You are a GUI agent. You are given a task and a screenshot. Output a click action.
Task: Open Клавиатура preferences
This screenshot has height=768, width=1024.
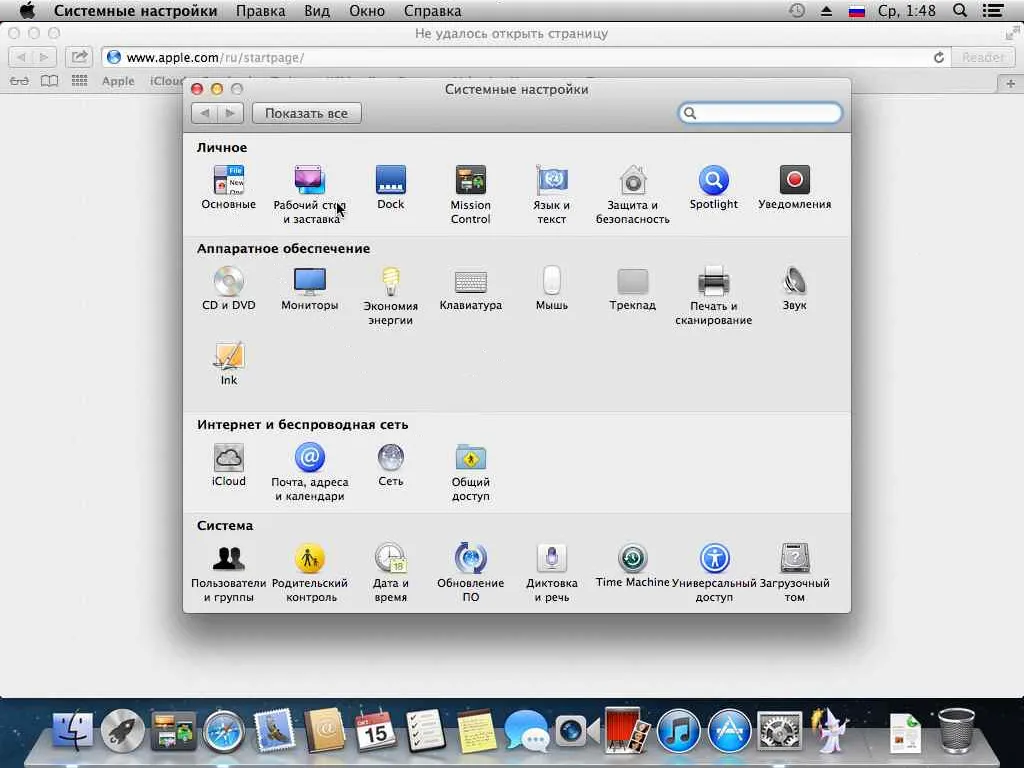[x=470, y=289]
